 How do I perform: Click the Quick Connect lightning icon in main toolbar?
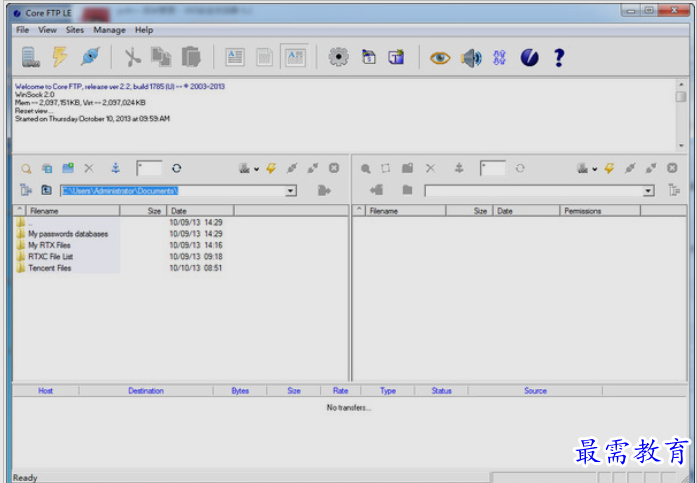click(60, 57)
